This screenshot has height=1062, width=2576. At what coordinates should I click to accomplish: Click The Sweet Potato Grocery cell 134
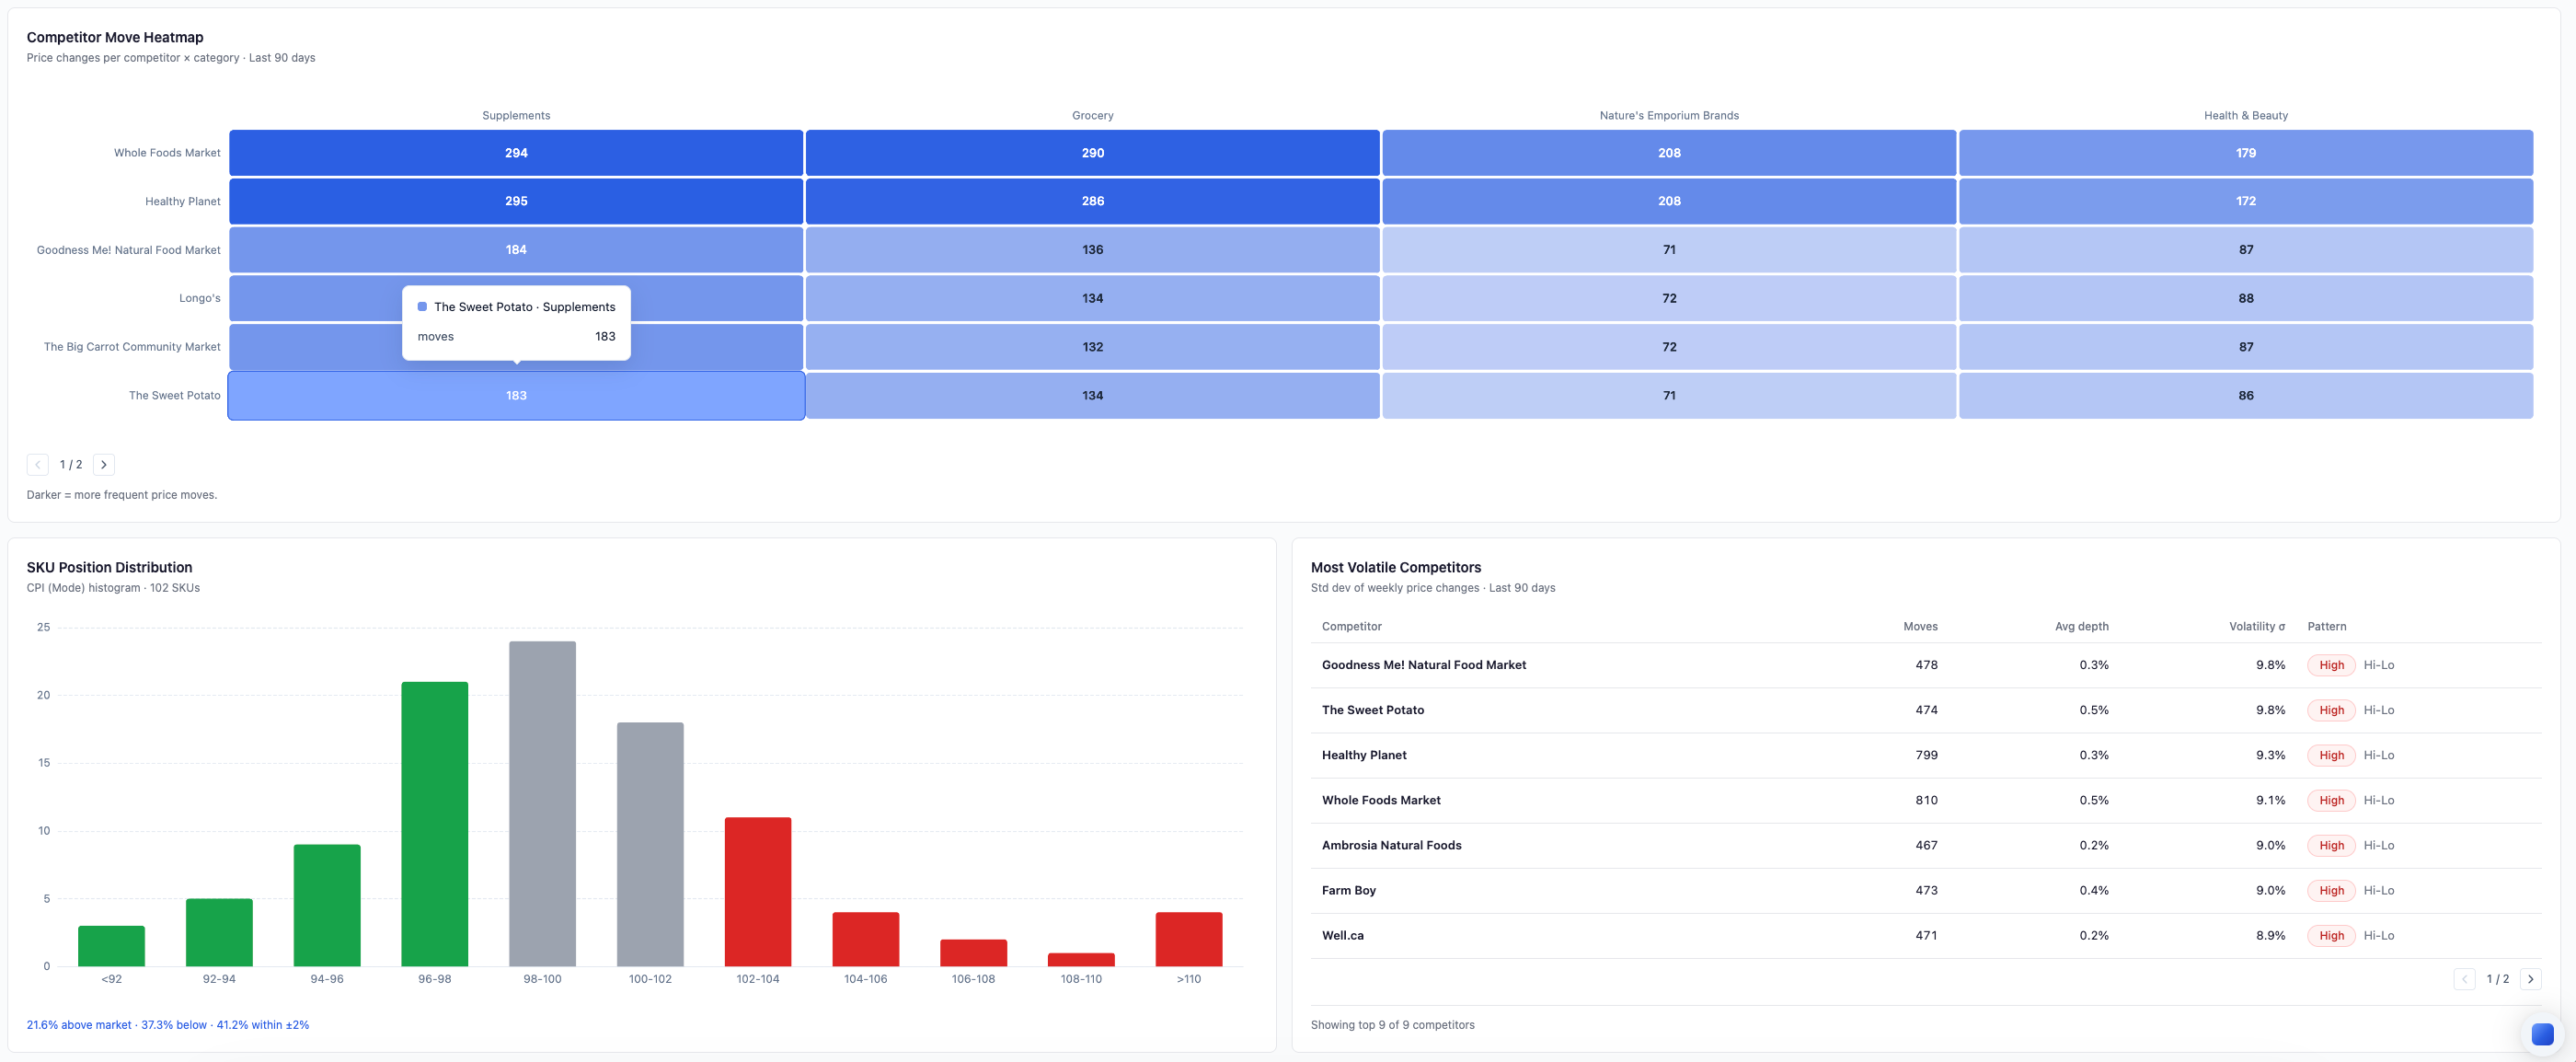pos(1092,396)
